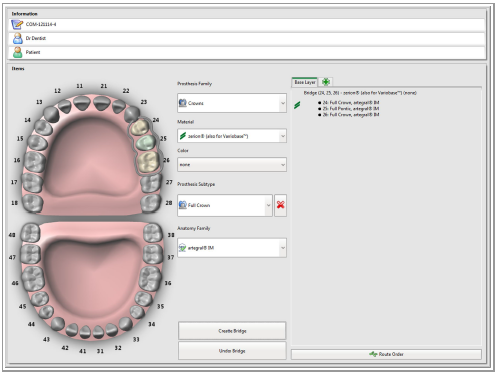Click the green material icon beside the bridge list
This screenshot has width=499, height=377.
click(x=297, y=105)
